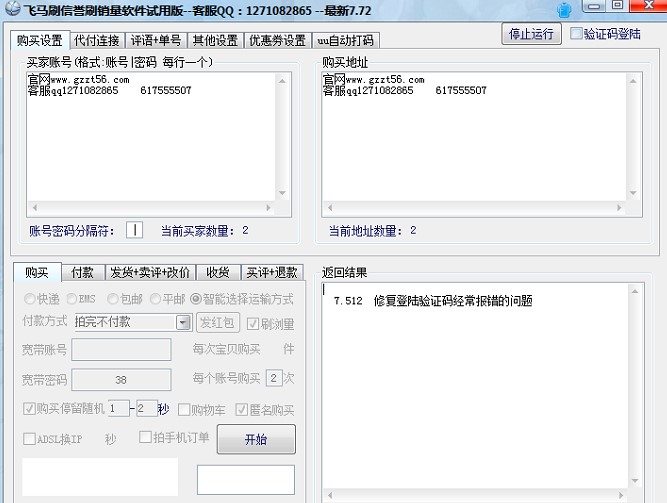The image size is (667, 503).
Task: Select the 平邮 radio button
Action: 155,299
